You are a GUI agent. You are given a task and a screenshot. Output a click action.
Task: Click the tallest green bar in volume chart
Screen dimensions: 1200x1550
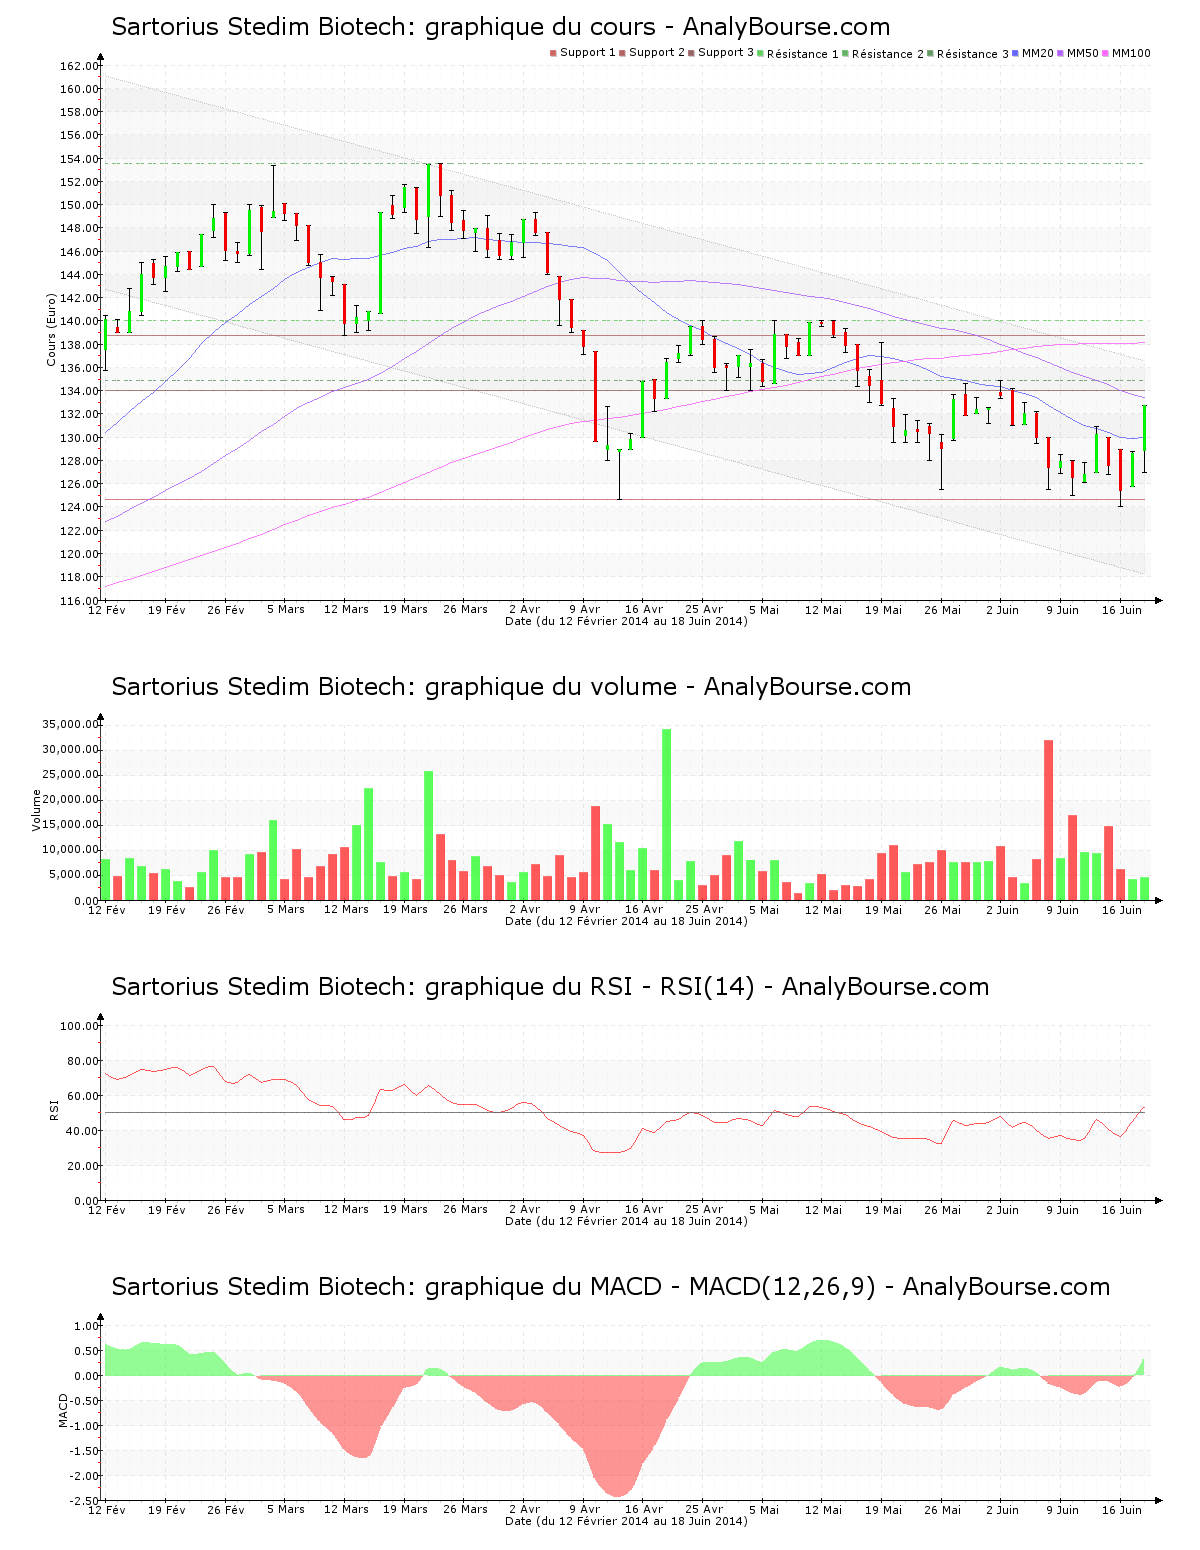coord(667,815)
